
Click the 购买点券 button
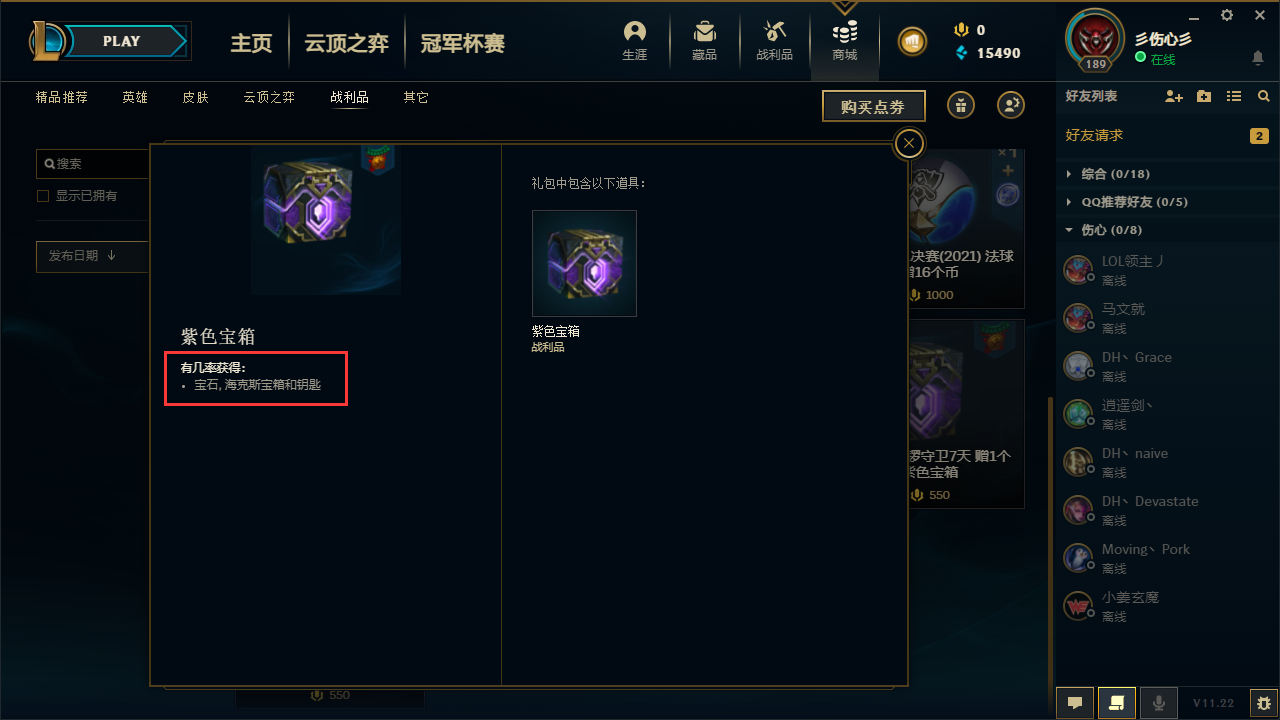click(x=873, y=107)
